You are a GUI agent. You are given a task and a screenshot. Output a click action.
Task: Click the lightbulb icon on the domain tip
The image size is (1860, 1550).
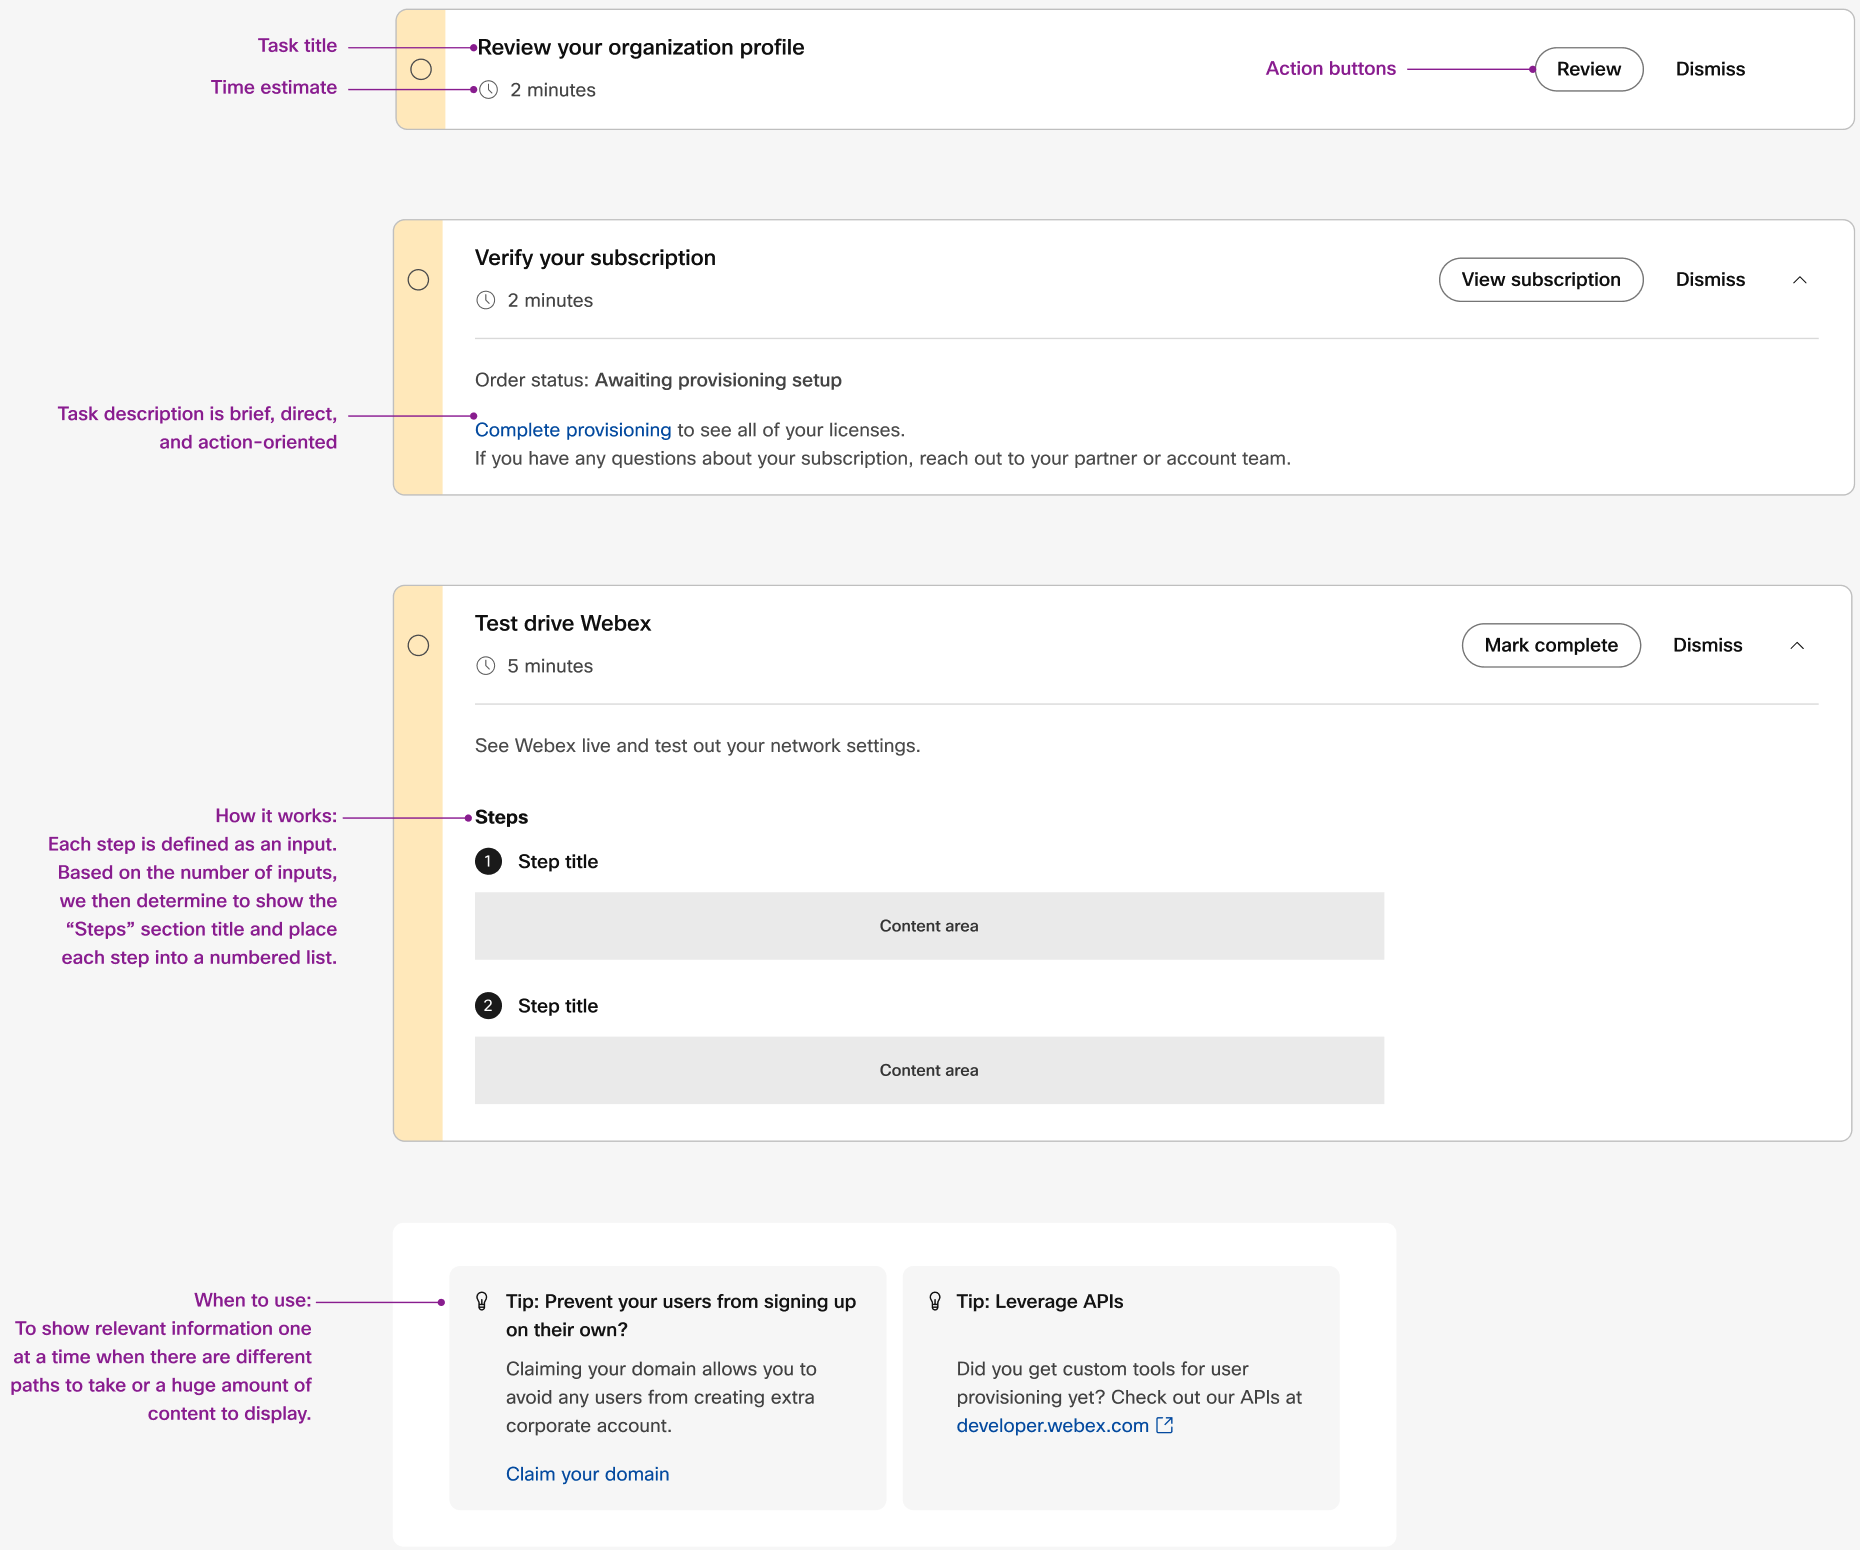click(482, 1301)
